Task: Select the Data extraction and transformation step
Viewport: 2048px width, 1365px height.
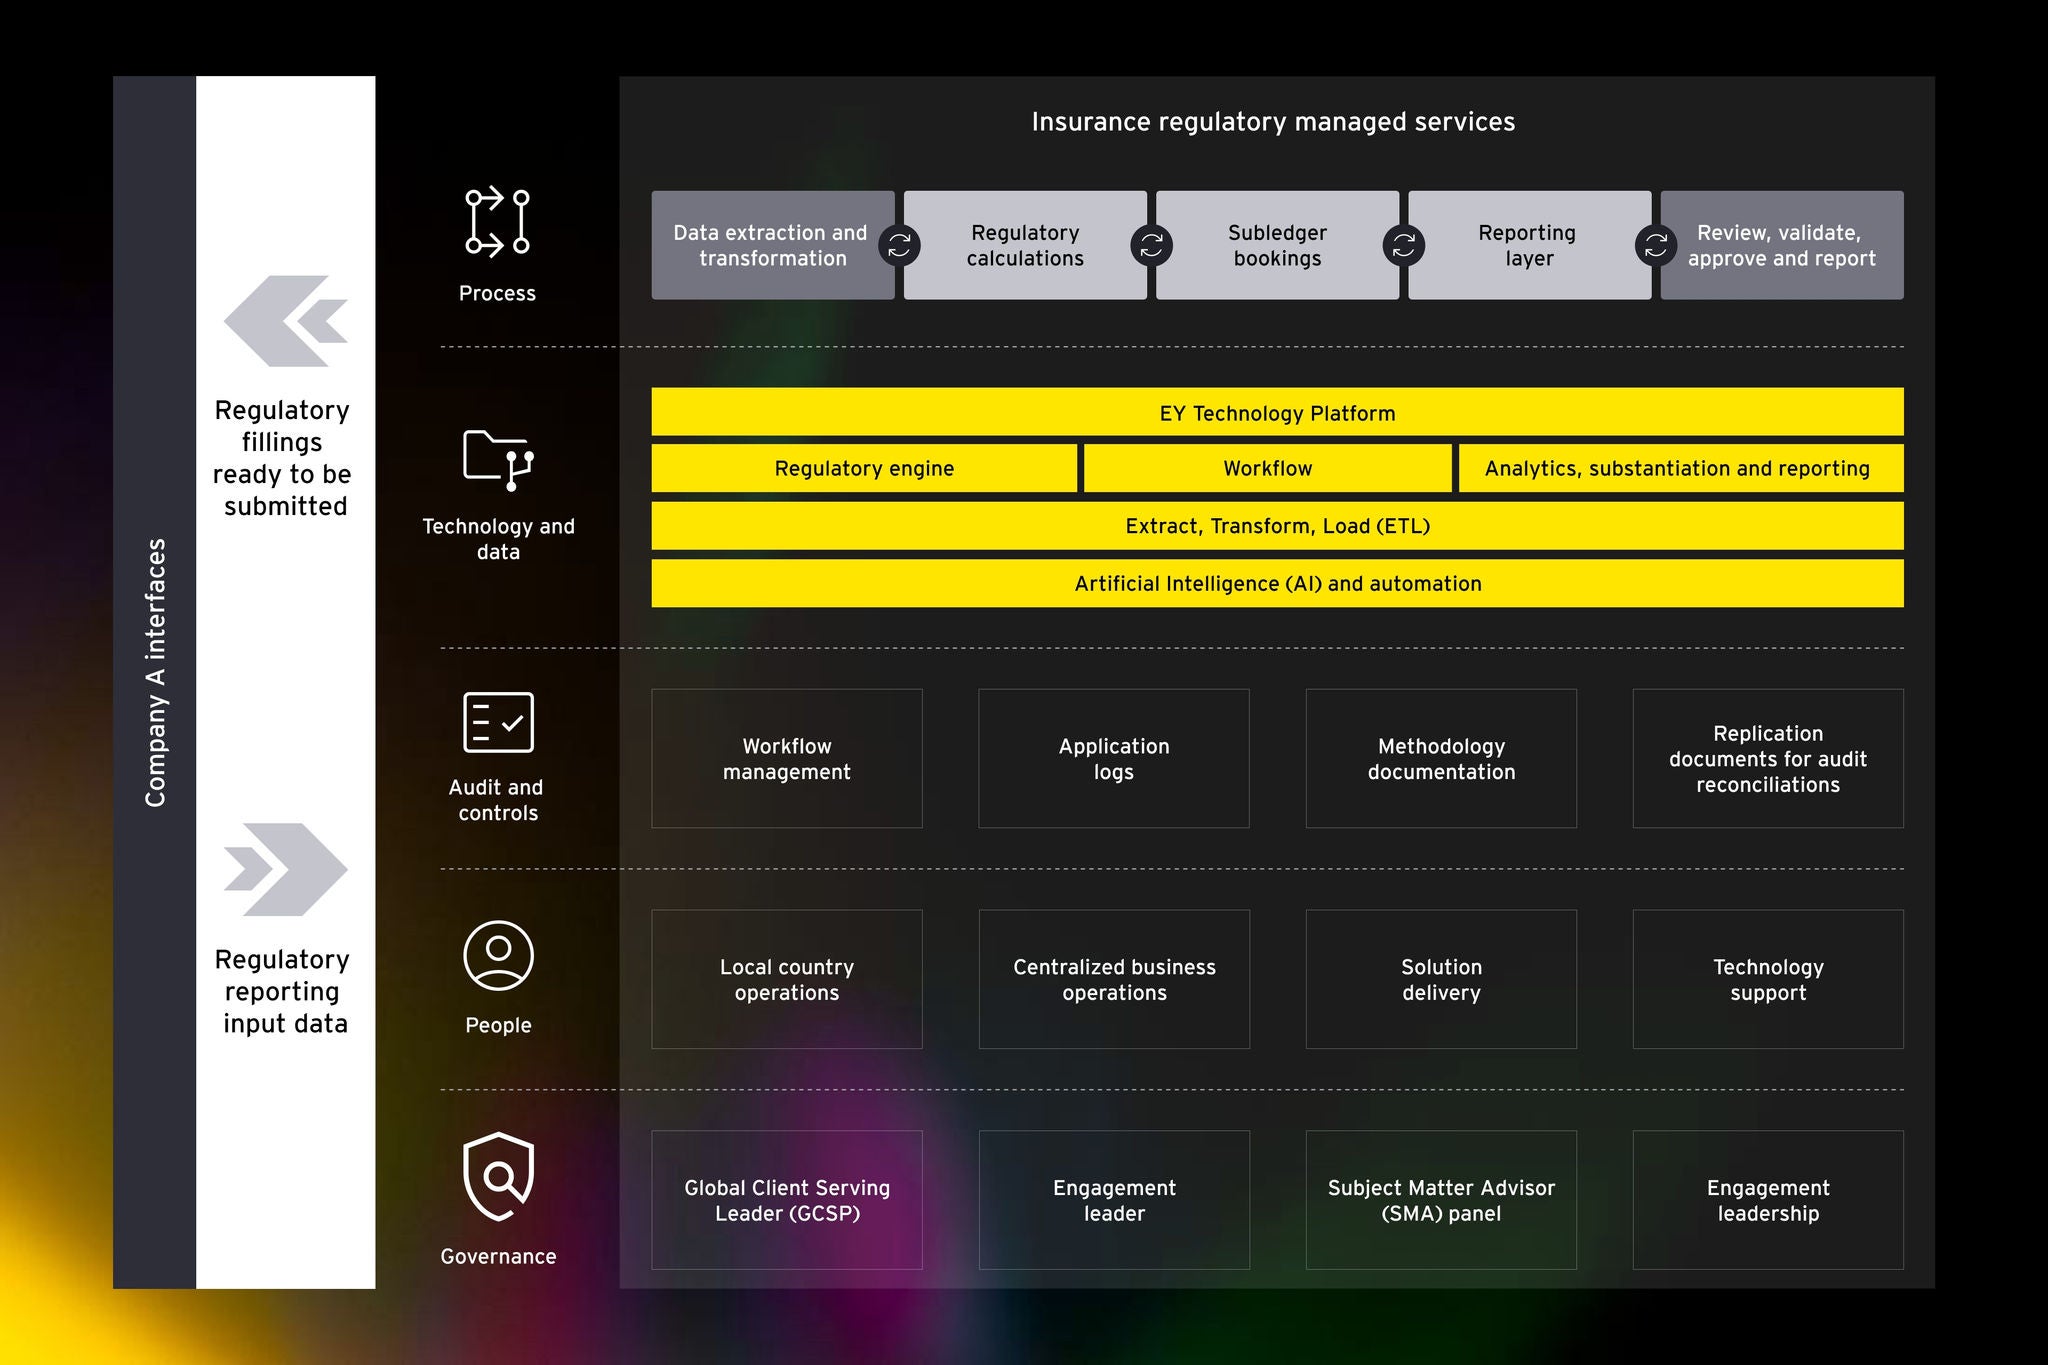Action: (772, 245)
